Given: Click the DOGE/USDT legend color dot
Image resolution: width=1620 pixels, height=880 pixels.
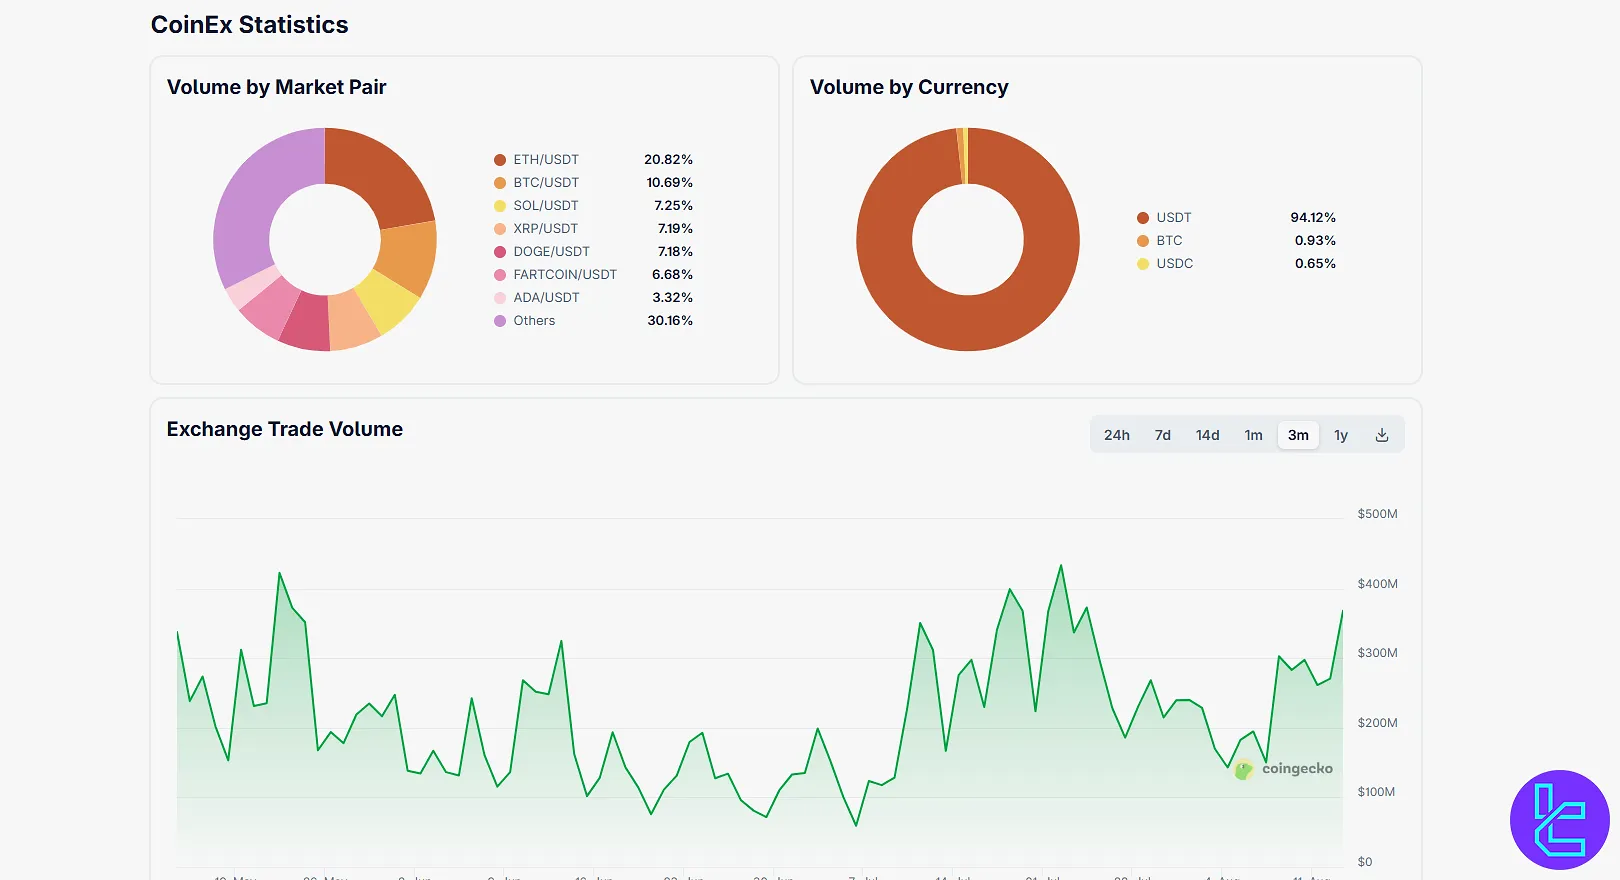Looking at the screenshot, I should [x=500, y=252].
